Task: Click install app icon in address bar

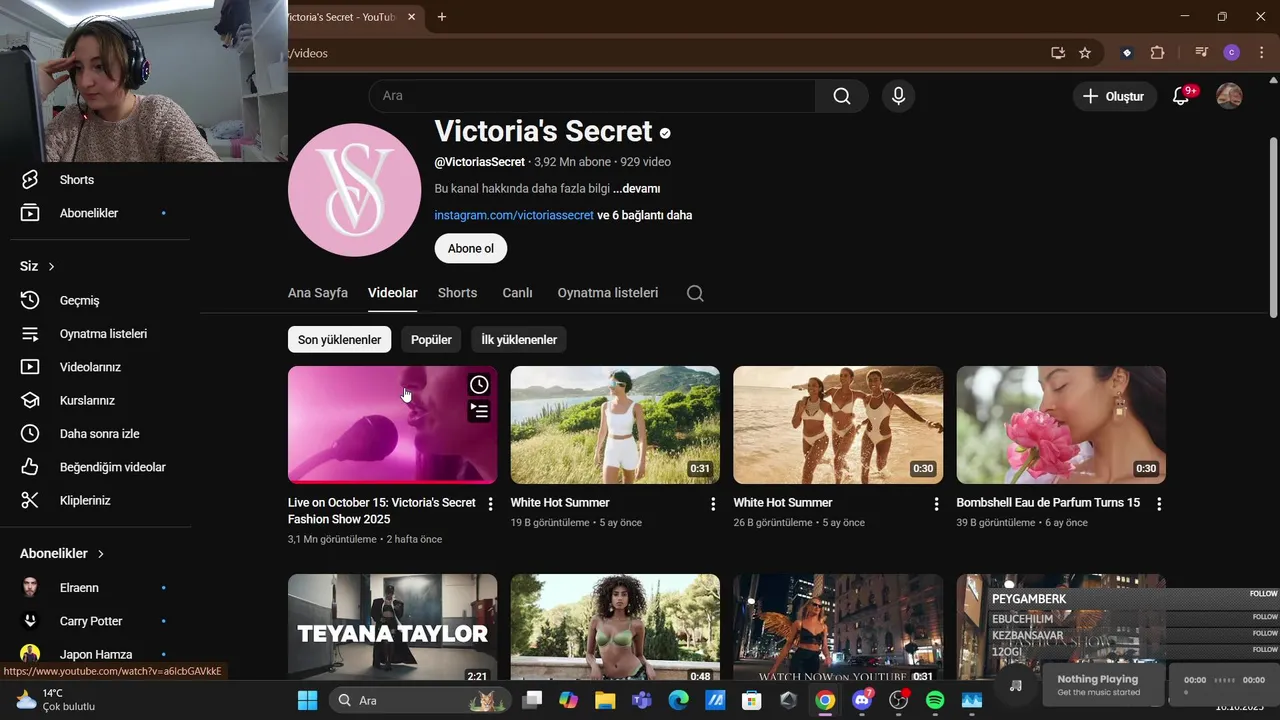Action: tap(1058, 53)
